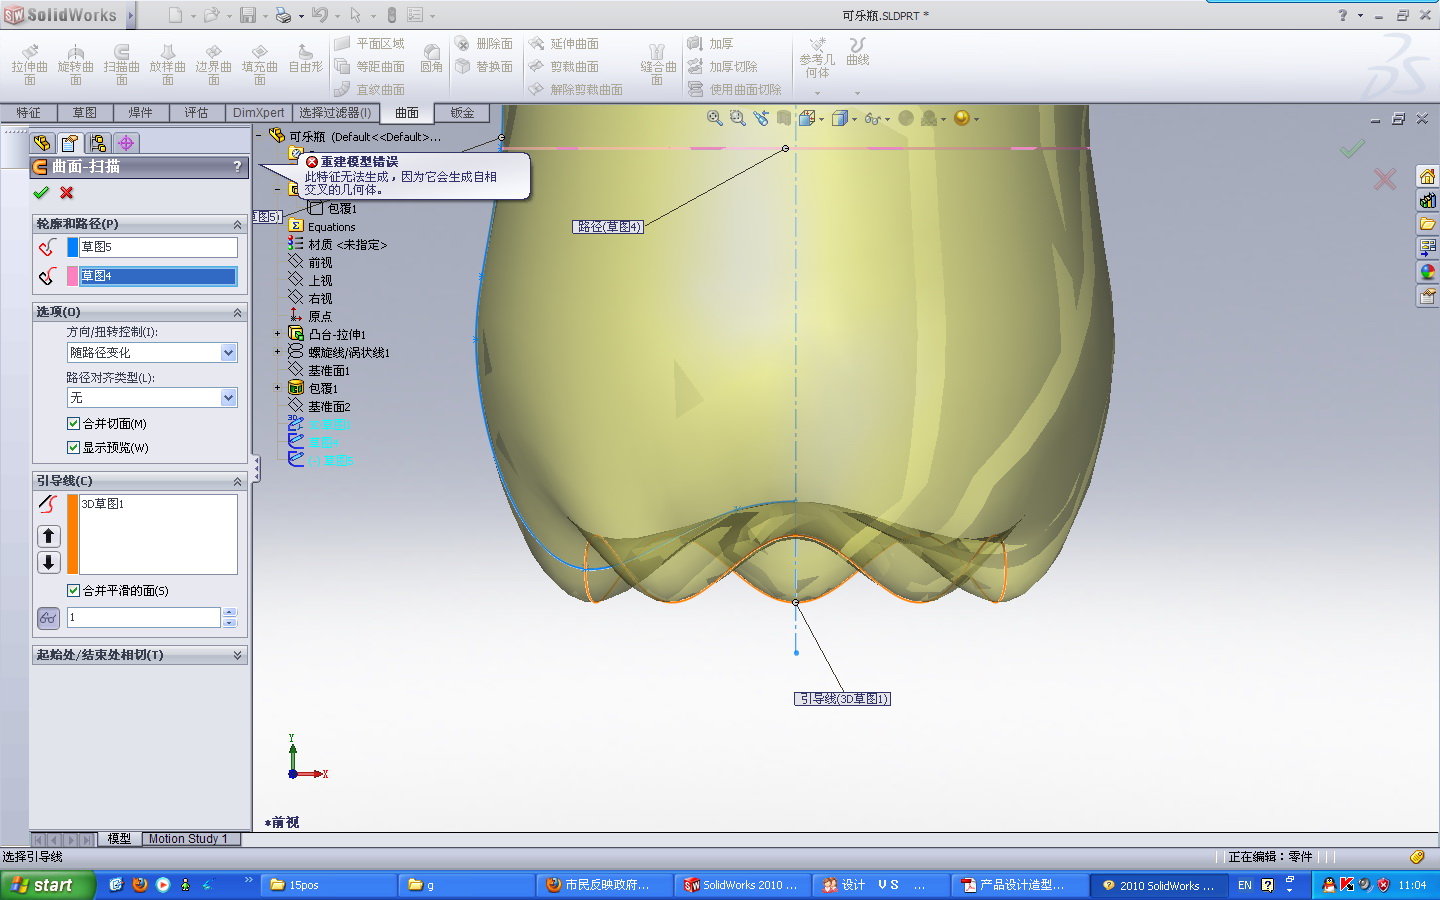Collapse the 选项(O) section
The height and width of the screenshot is (900, 1440).
click(237, 312)
